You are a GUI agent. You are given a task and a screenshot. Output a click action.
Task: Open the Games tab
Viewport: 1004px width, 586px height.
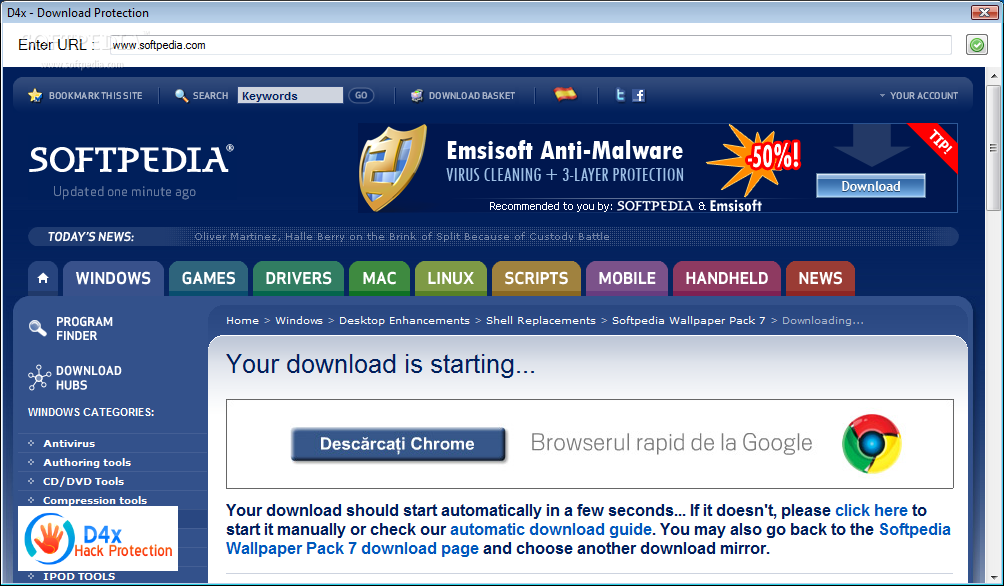tap(208, 278)
